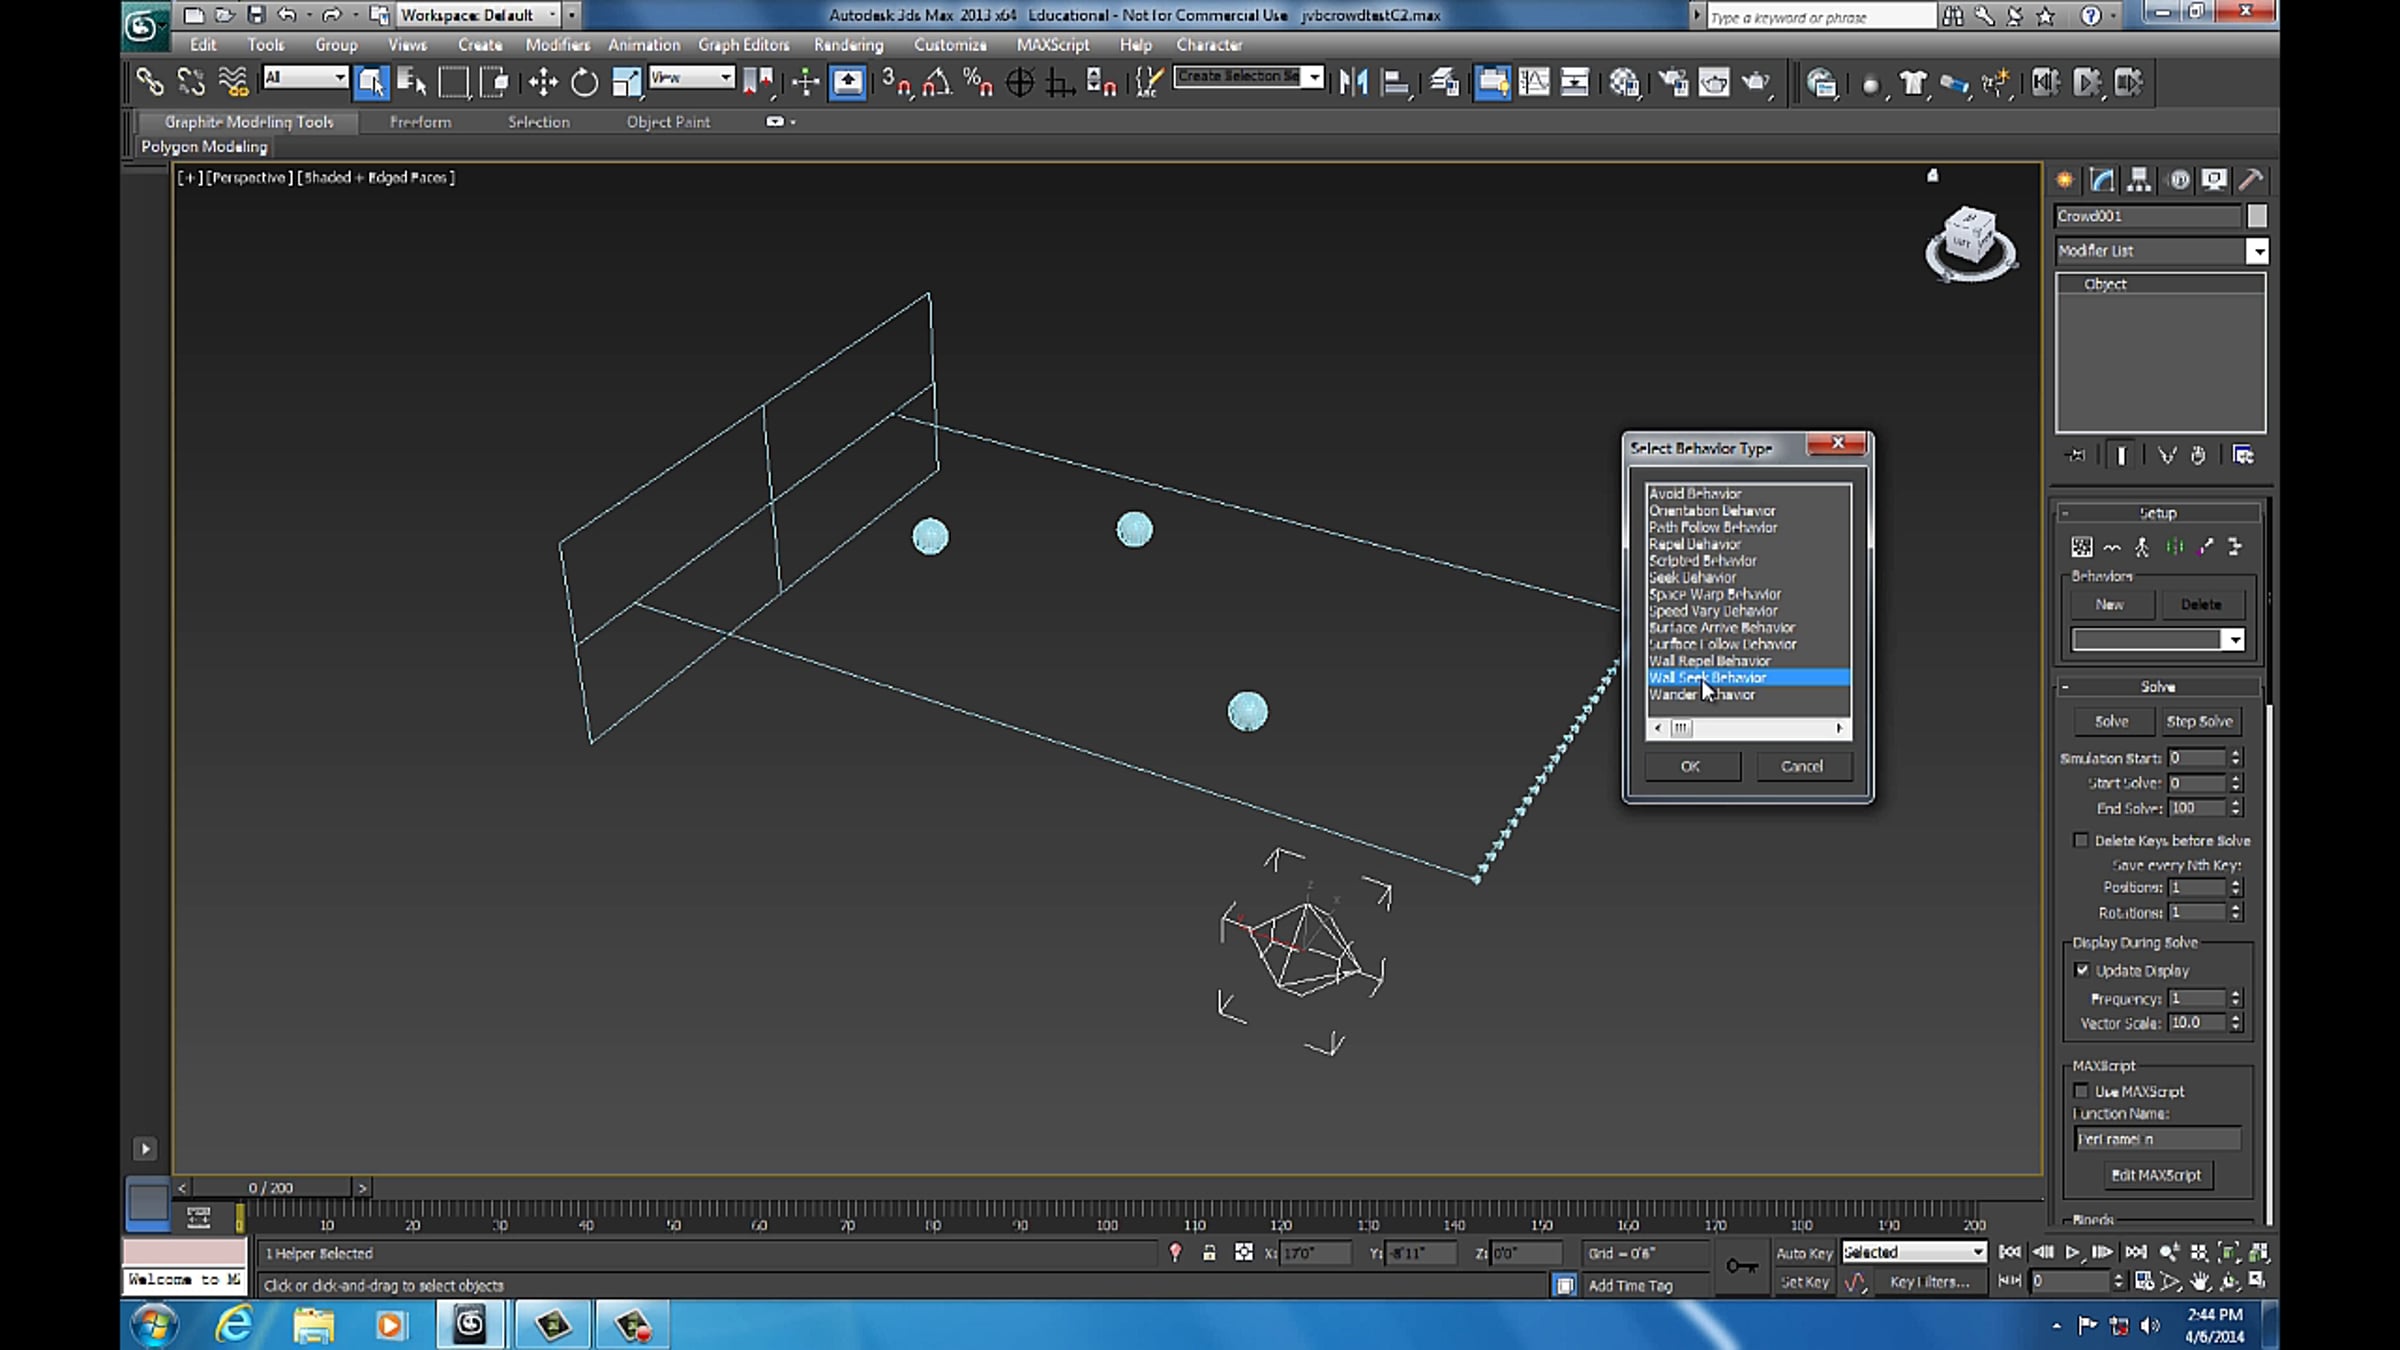Screen dimensions: 2400x1350
Task: Click the Mirror tool icon
Action: pyautogui.click(x=1353, y=82)
